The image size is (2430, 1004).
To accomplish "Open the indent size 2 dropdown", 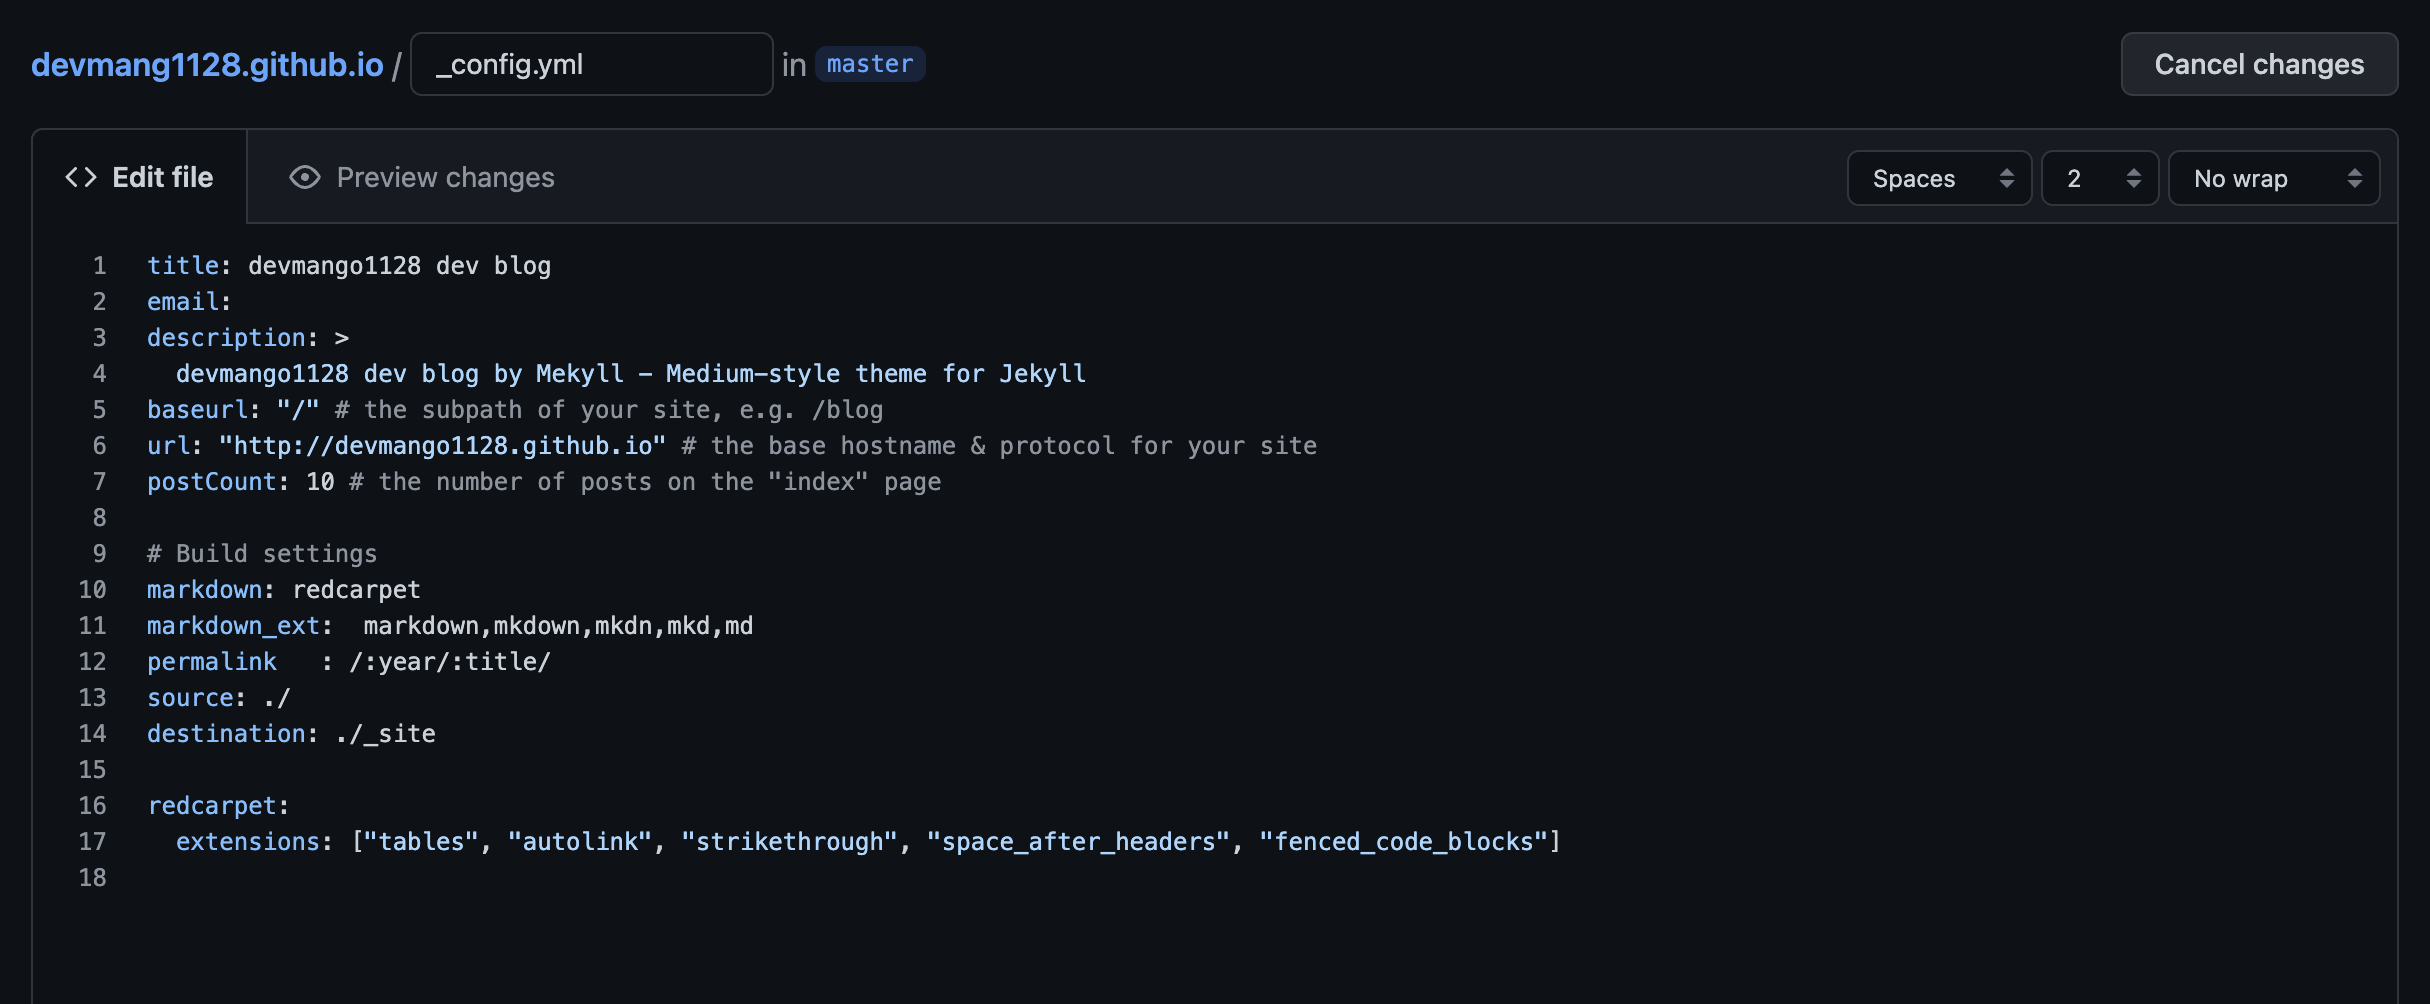I will 2100,178.
